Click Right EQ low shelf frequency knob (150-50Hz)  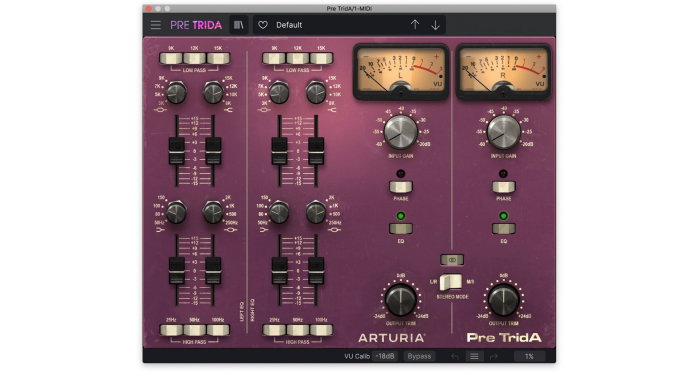(x=279, y=213)
